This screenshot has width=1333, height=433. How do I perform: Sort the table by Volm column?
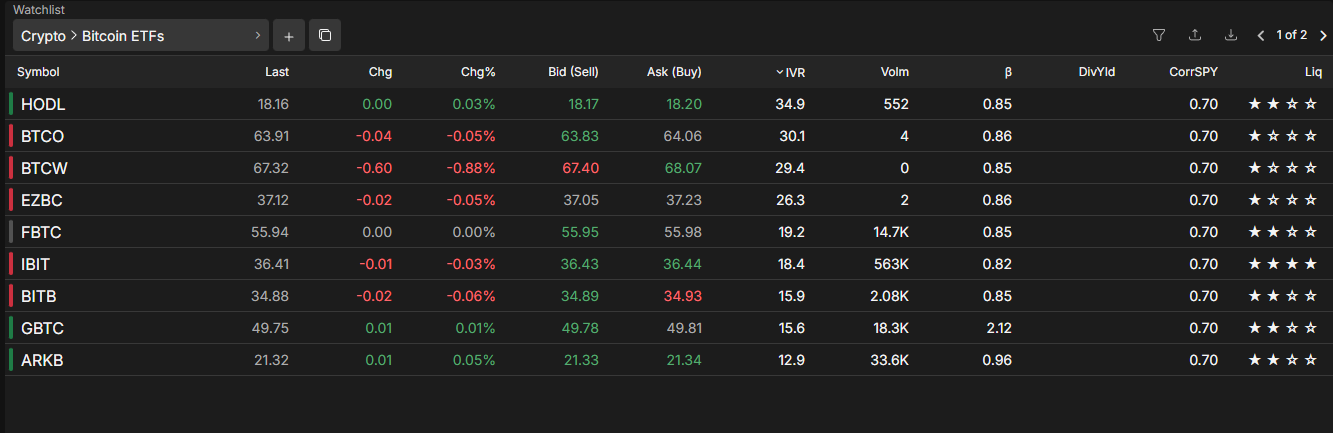[895, 72]
